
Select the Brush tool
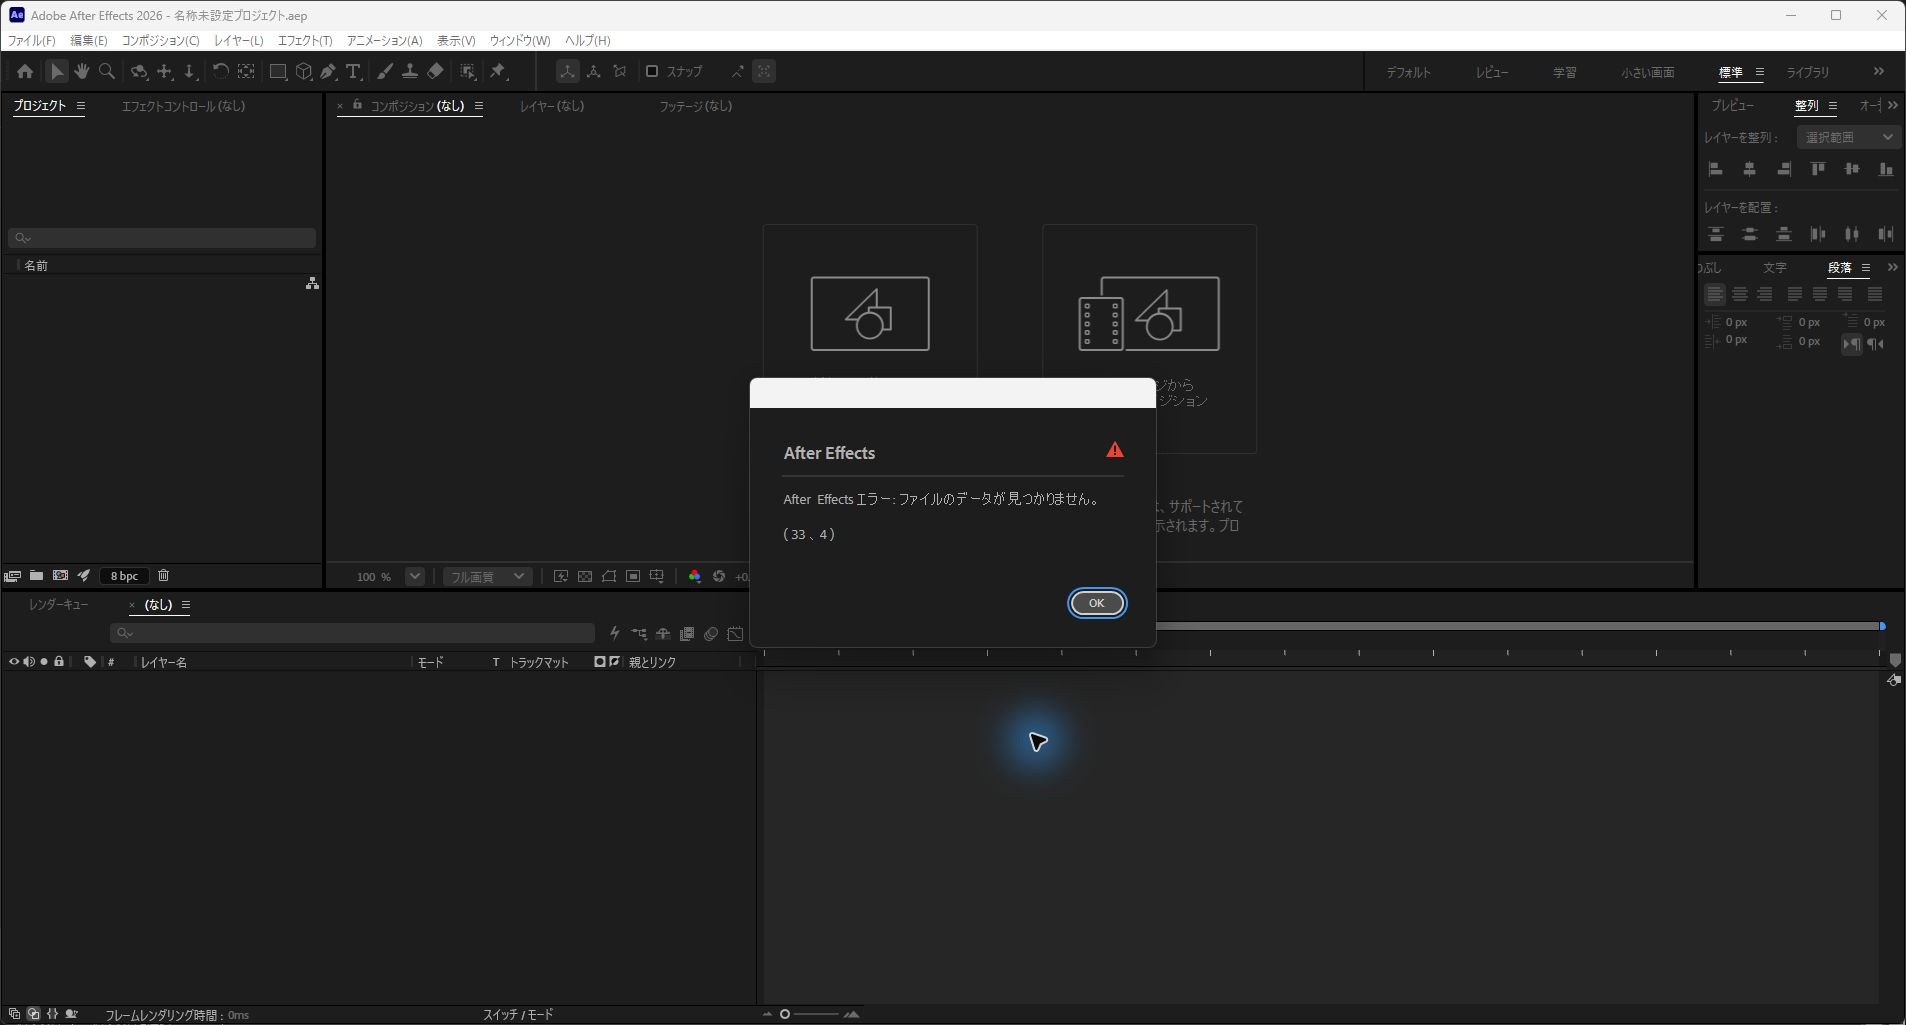pyautogui.click(x=385, y=71)
